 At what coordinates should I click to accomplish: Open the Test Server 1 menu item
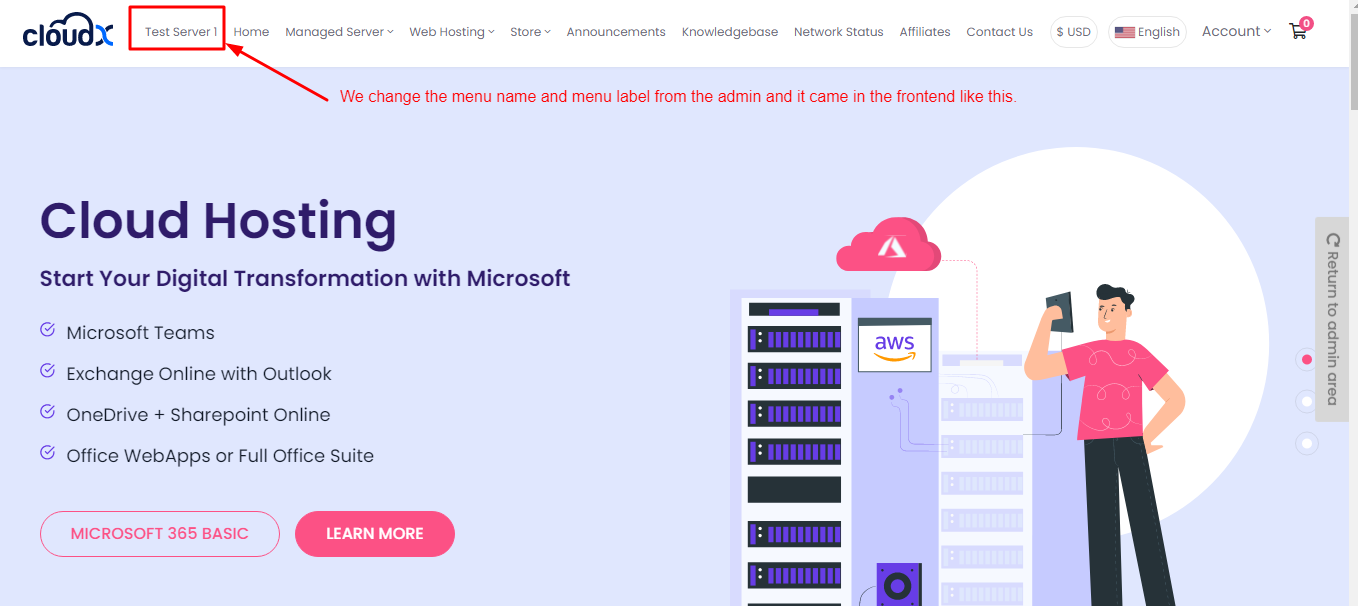click(x=181, y=32)
